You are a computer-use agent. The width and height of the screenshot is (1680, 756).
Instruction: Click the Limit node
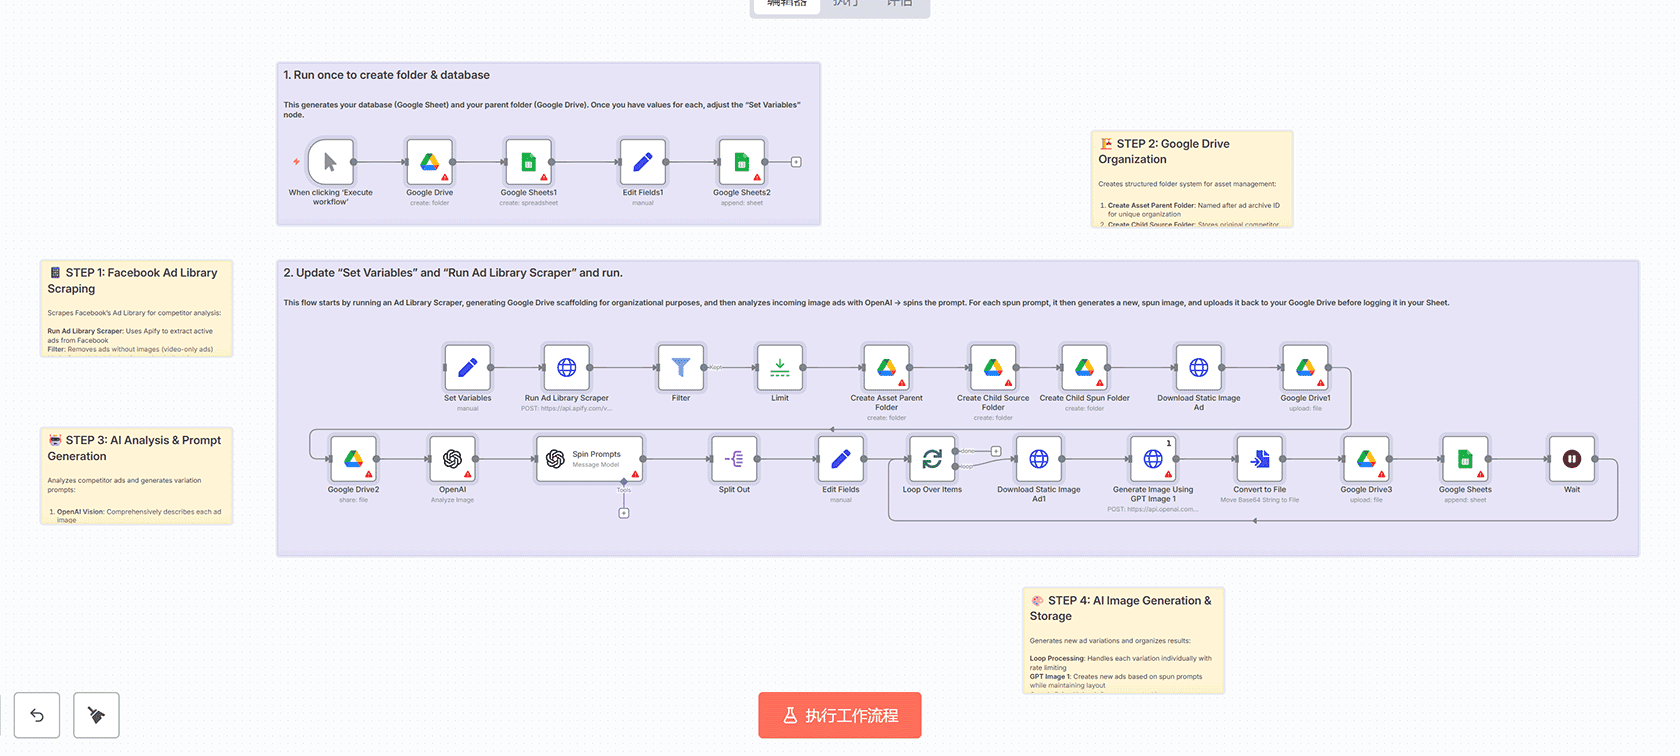tap(780, 368)
